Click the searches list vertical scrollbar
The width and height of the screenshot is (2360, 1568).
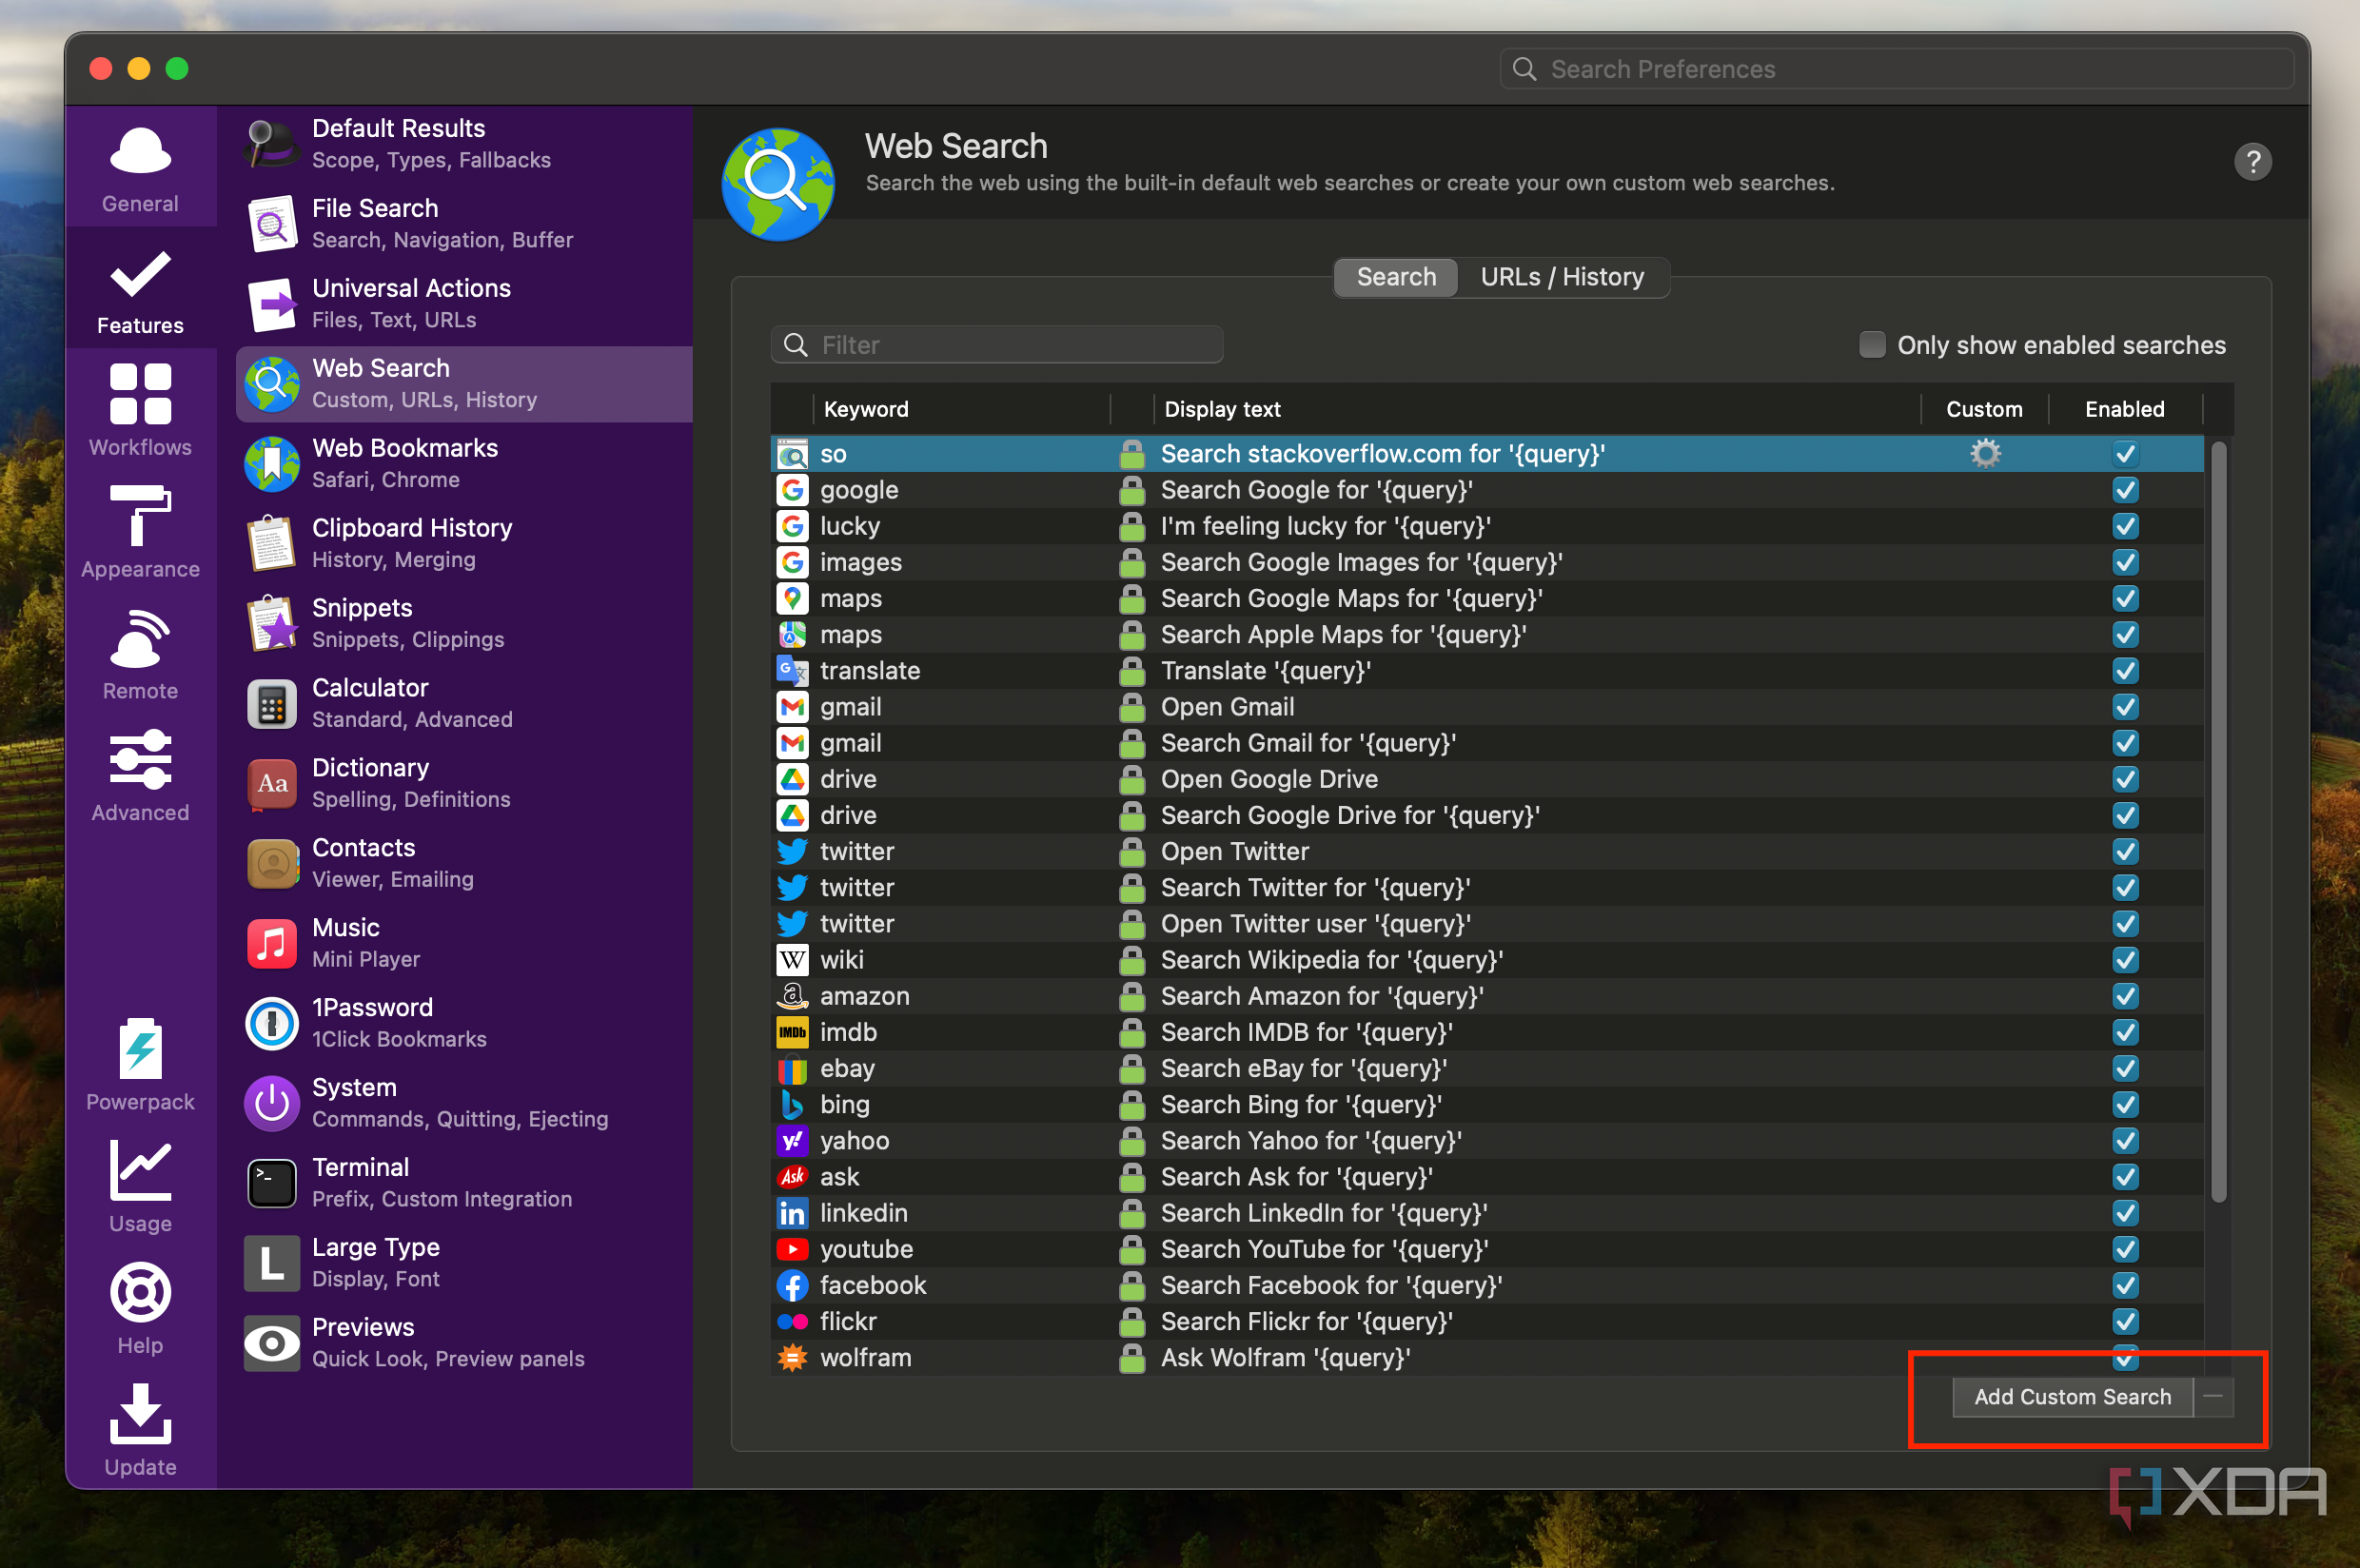tap(2218, 822)
